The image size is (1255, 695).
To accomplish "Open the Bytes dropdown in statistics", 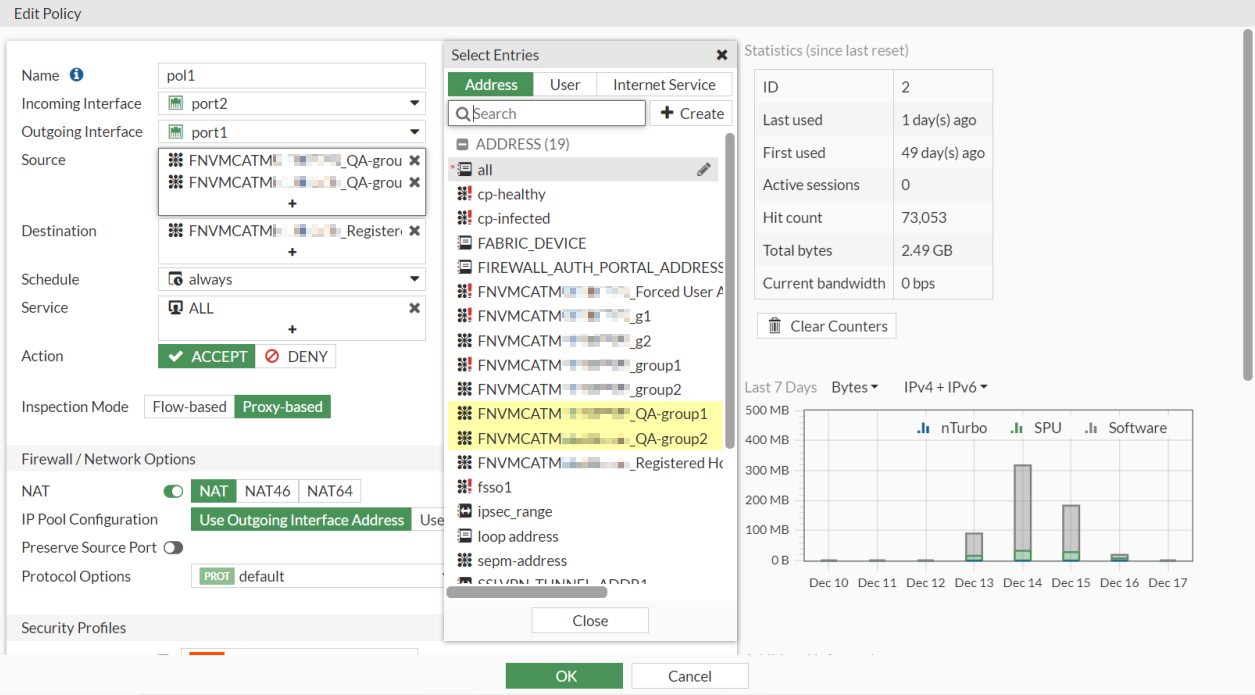I will [855, 387].
